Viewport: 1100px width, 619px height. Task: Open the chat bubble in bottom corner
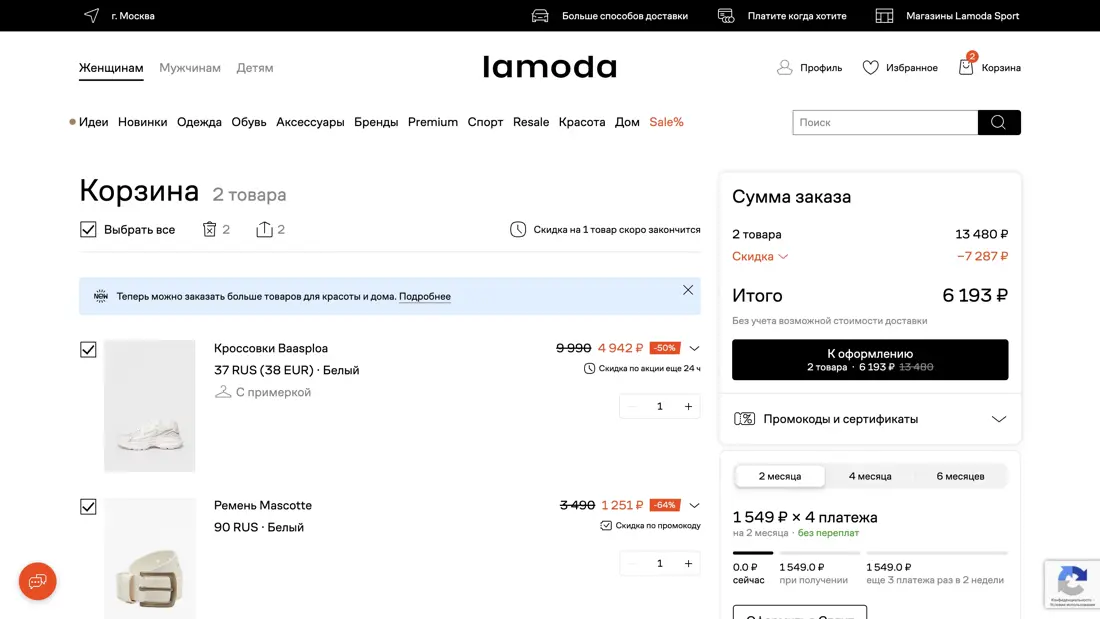[x=37, y=581]
